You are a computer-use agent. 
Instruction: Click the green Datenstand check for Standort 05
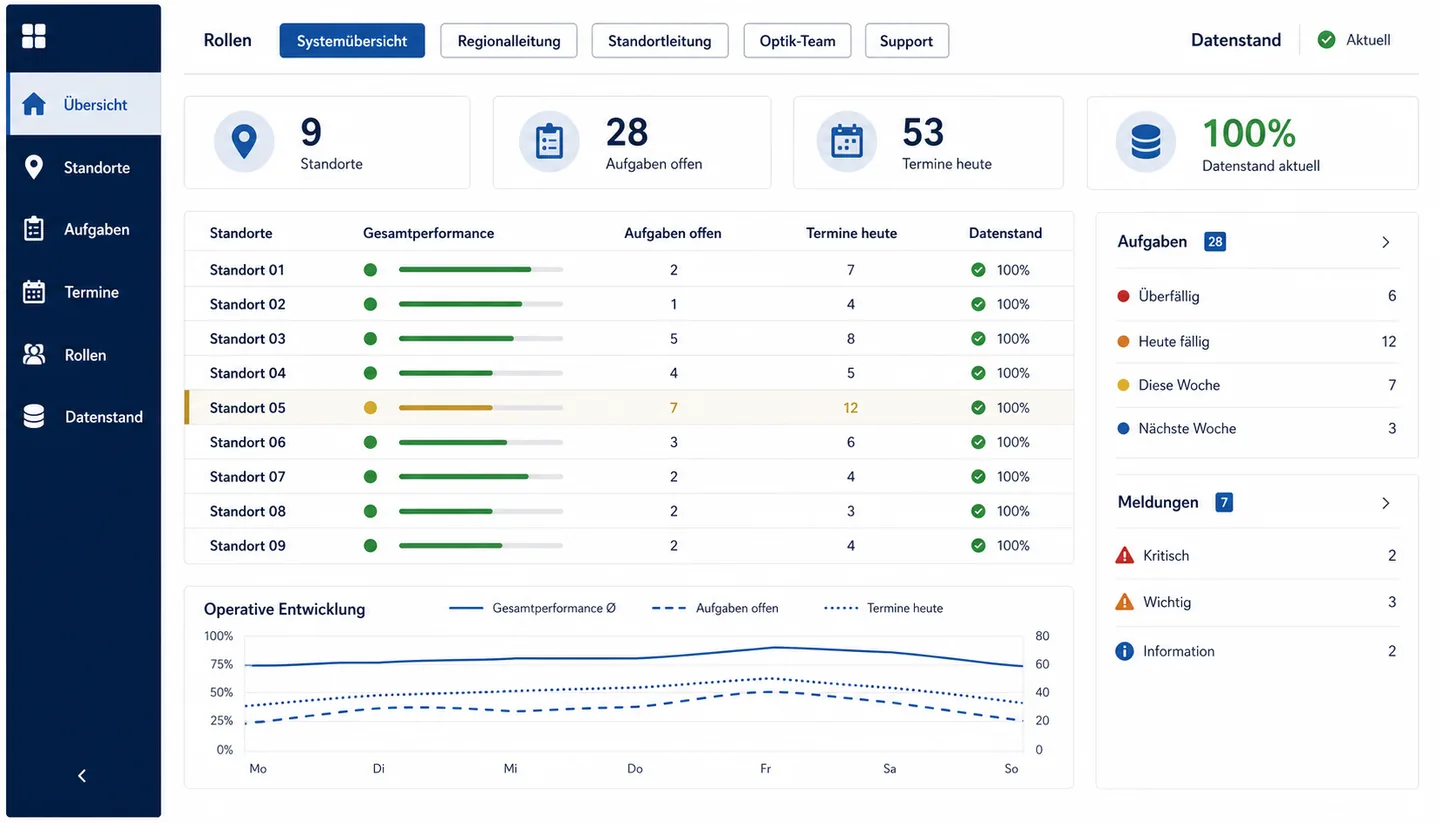[x=978, y=408]
